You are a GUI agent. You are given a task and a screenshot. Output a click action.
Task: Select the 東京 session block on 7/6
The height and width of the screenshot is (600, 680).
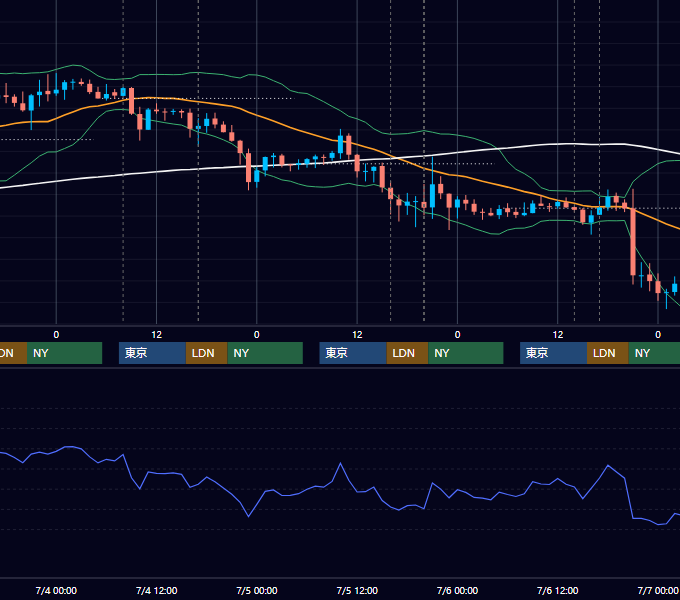553,353
